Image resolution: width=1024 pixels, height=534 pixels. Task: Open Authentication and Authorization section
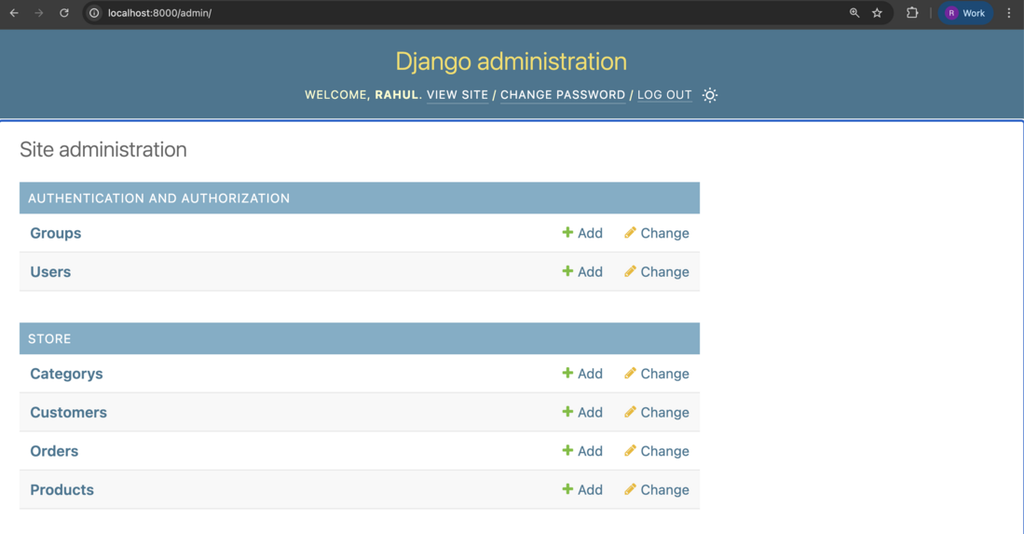[159, 198]
